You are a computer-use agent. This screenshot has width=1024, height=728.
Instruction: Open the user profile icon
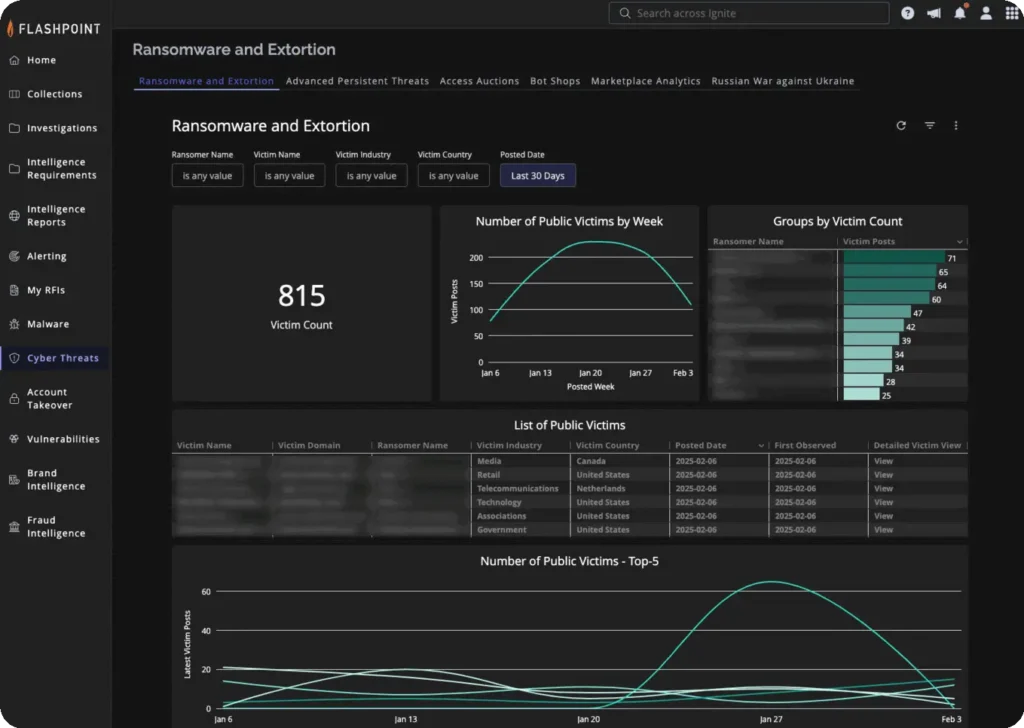[x=986, y=13]
